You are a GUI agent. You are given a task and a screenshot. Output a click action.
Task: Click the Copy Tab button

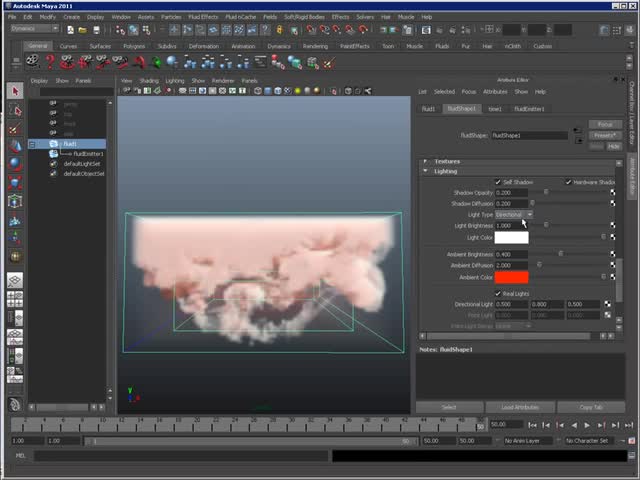(x=591, y=407)
